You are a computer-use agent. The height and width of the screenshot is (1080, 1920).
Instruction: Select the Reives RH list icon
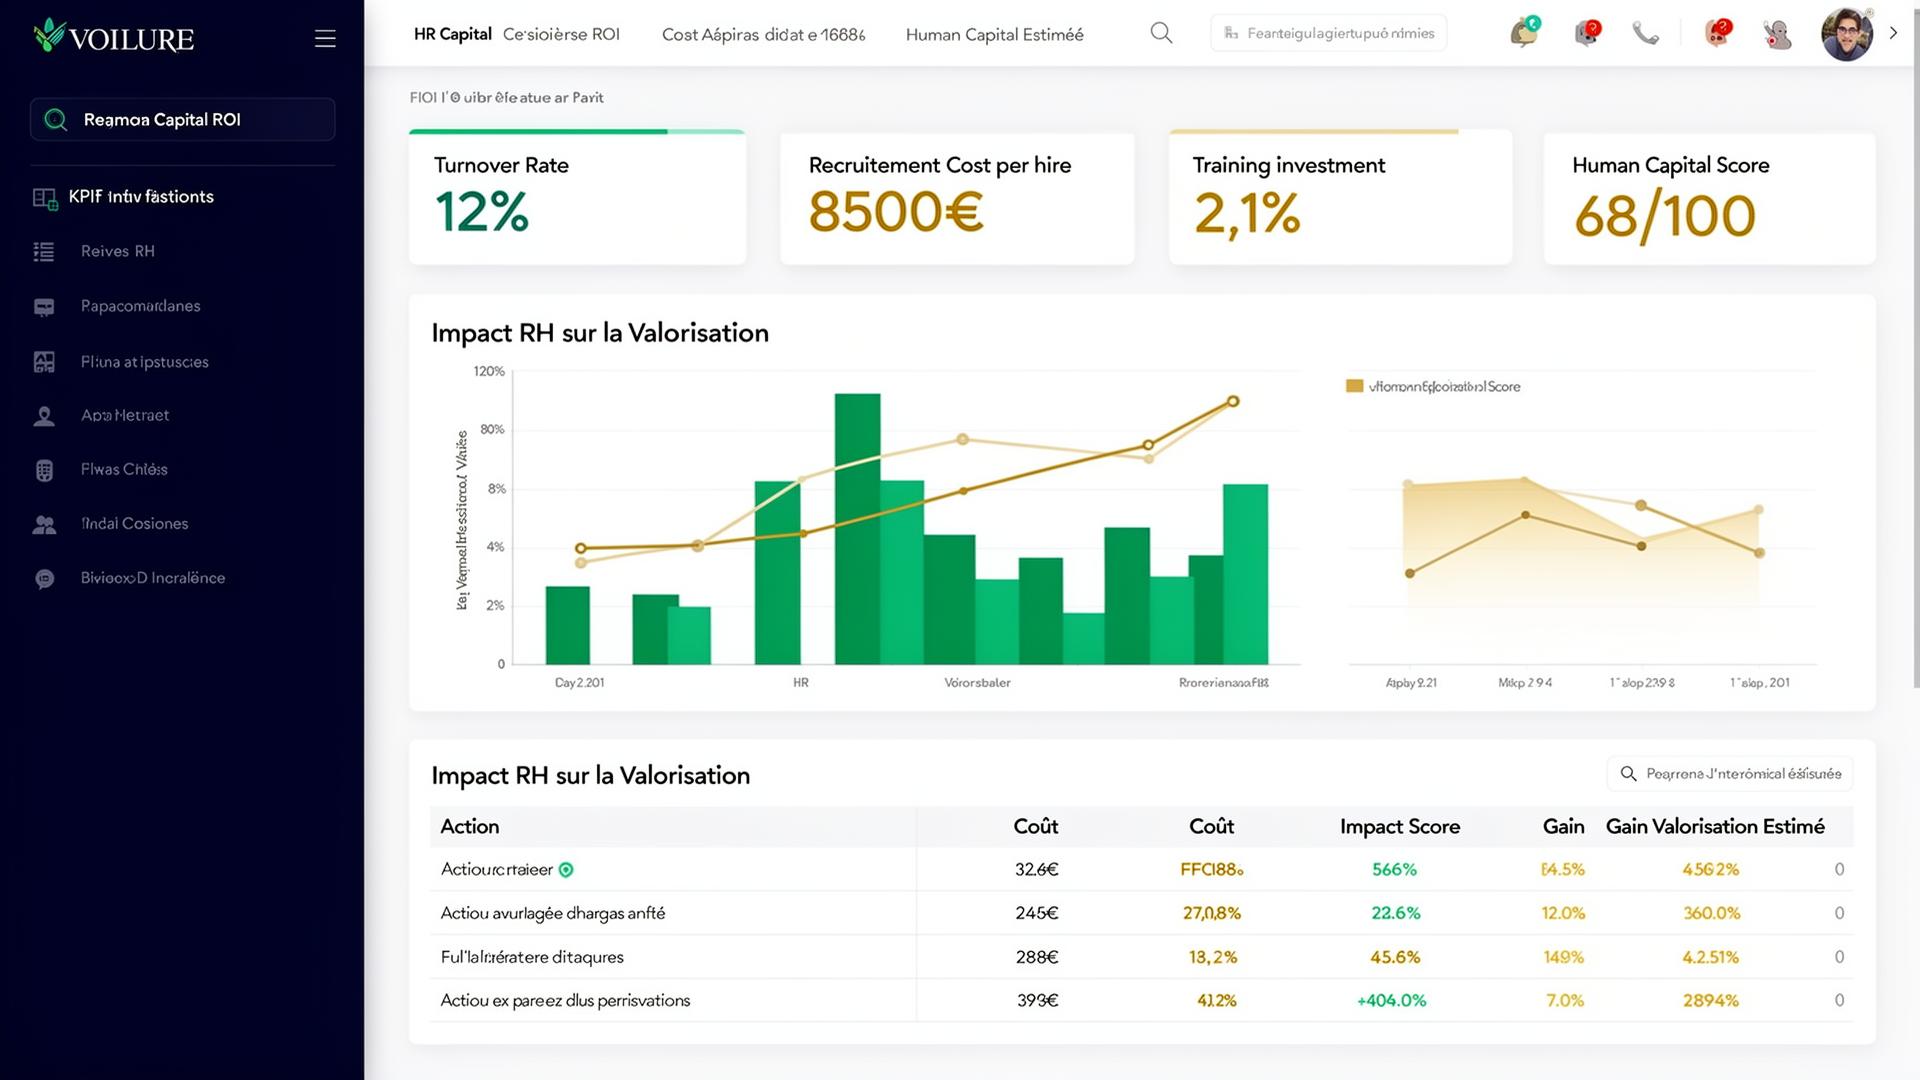click(x=44, y=251)
